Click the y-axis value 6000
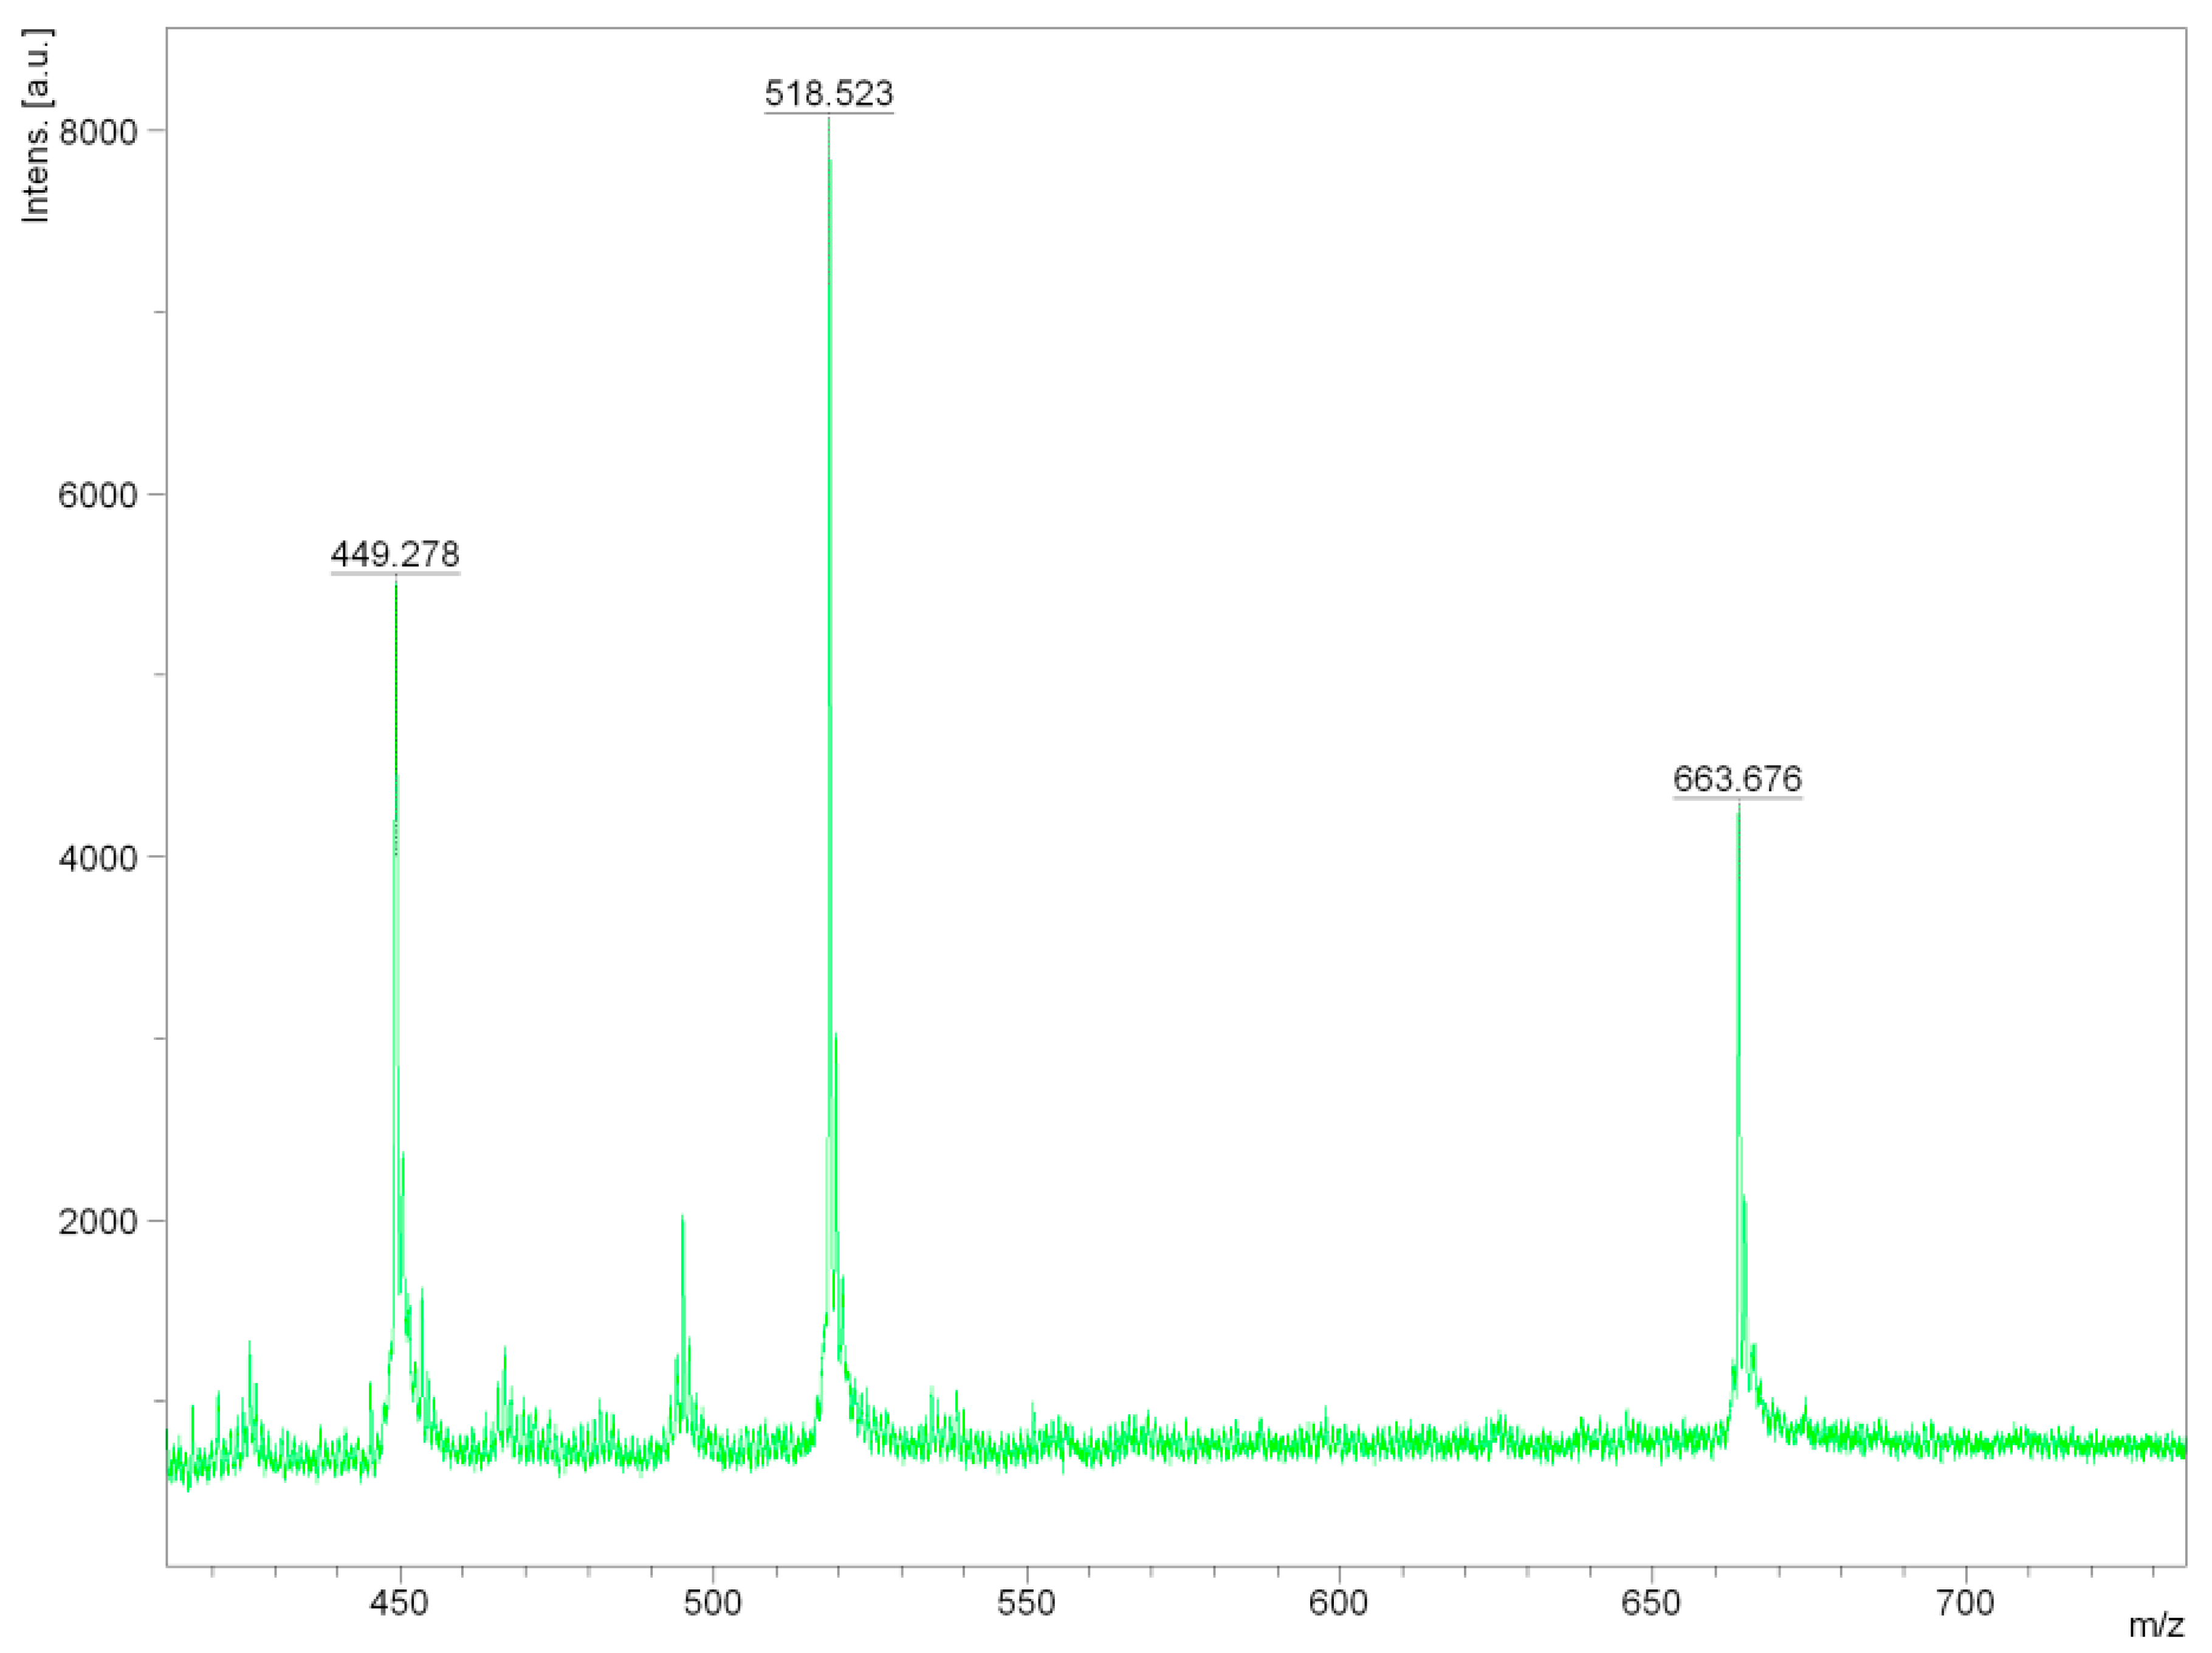2212x1653 pixels. tap(97, 495)
